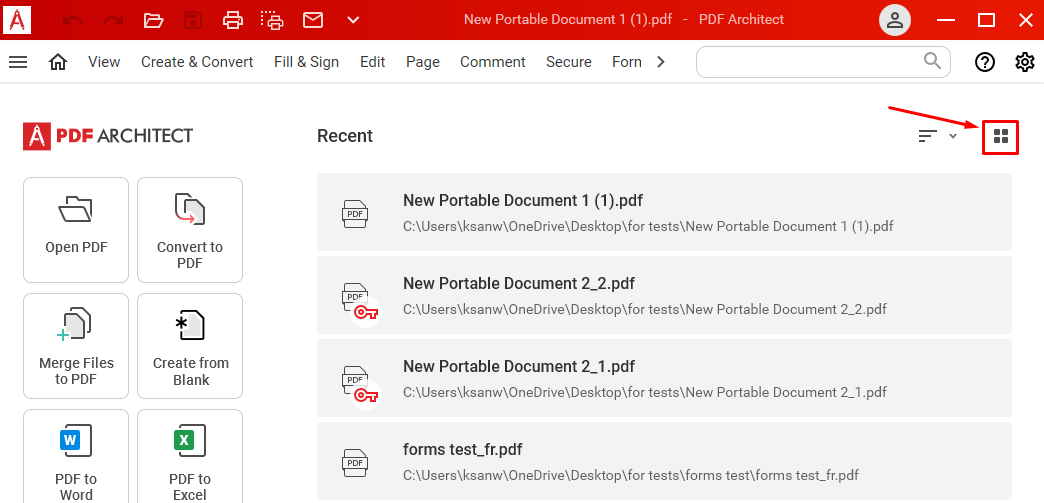Print using the printer icon
Screen dimensions: 1044x503
pos(233,20)
